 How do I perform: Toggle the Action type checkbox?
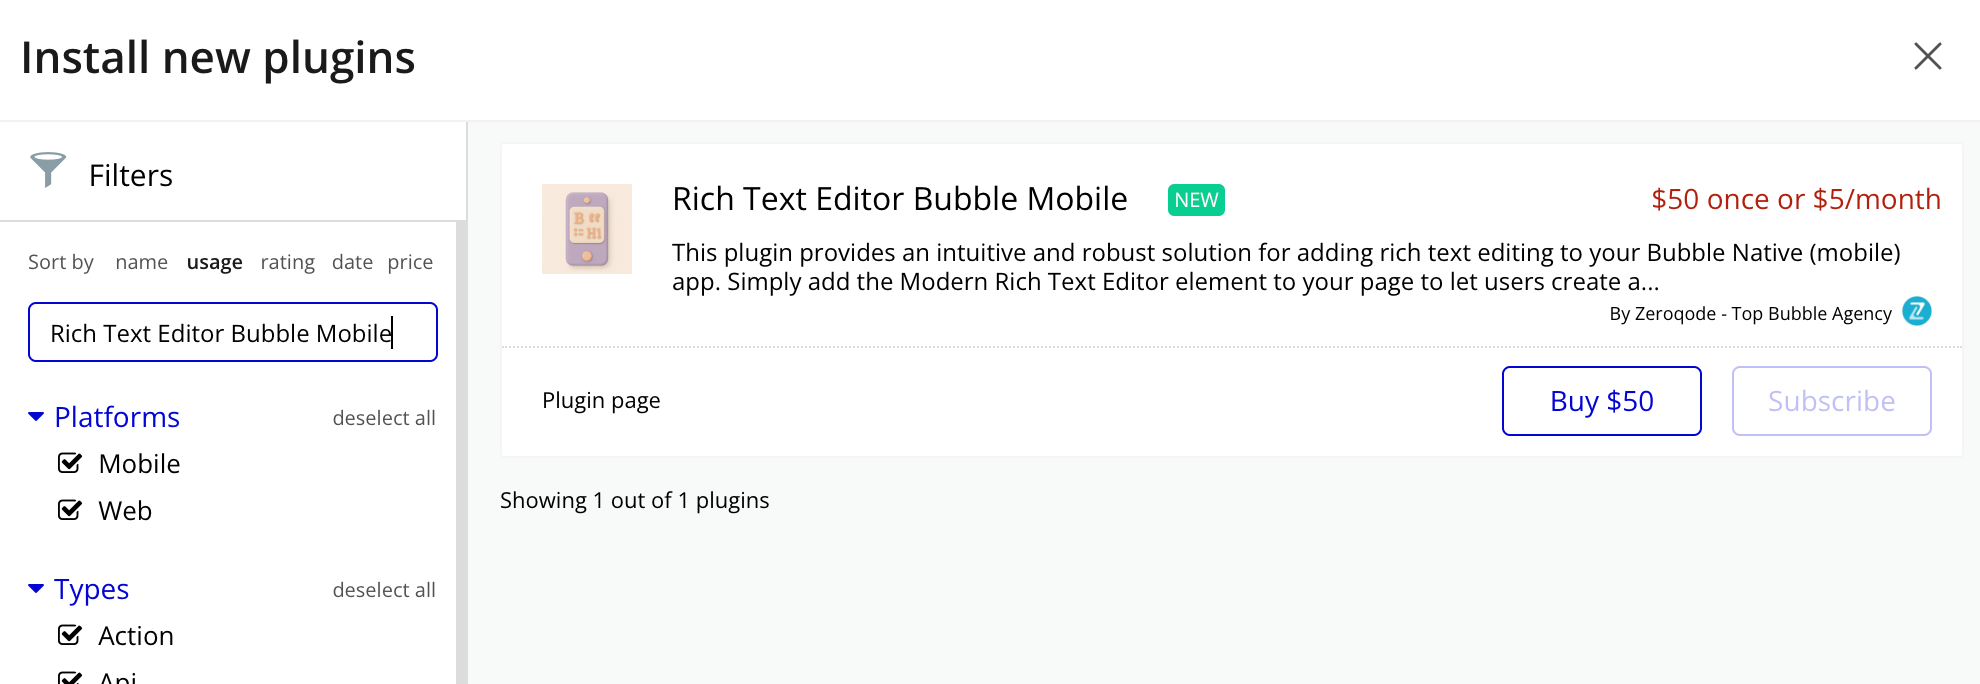(70, 635)
